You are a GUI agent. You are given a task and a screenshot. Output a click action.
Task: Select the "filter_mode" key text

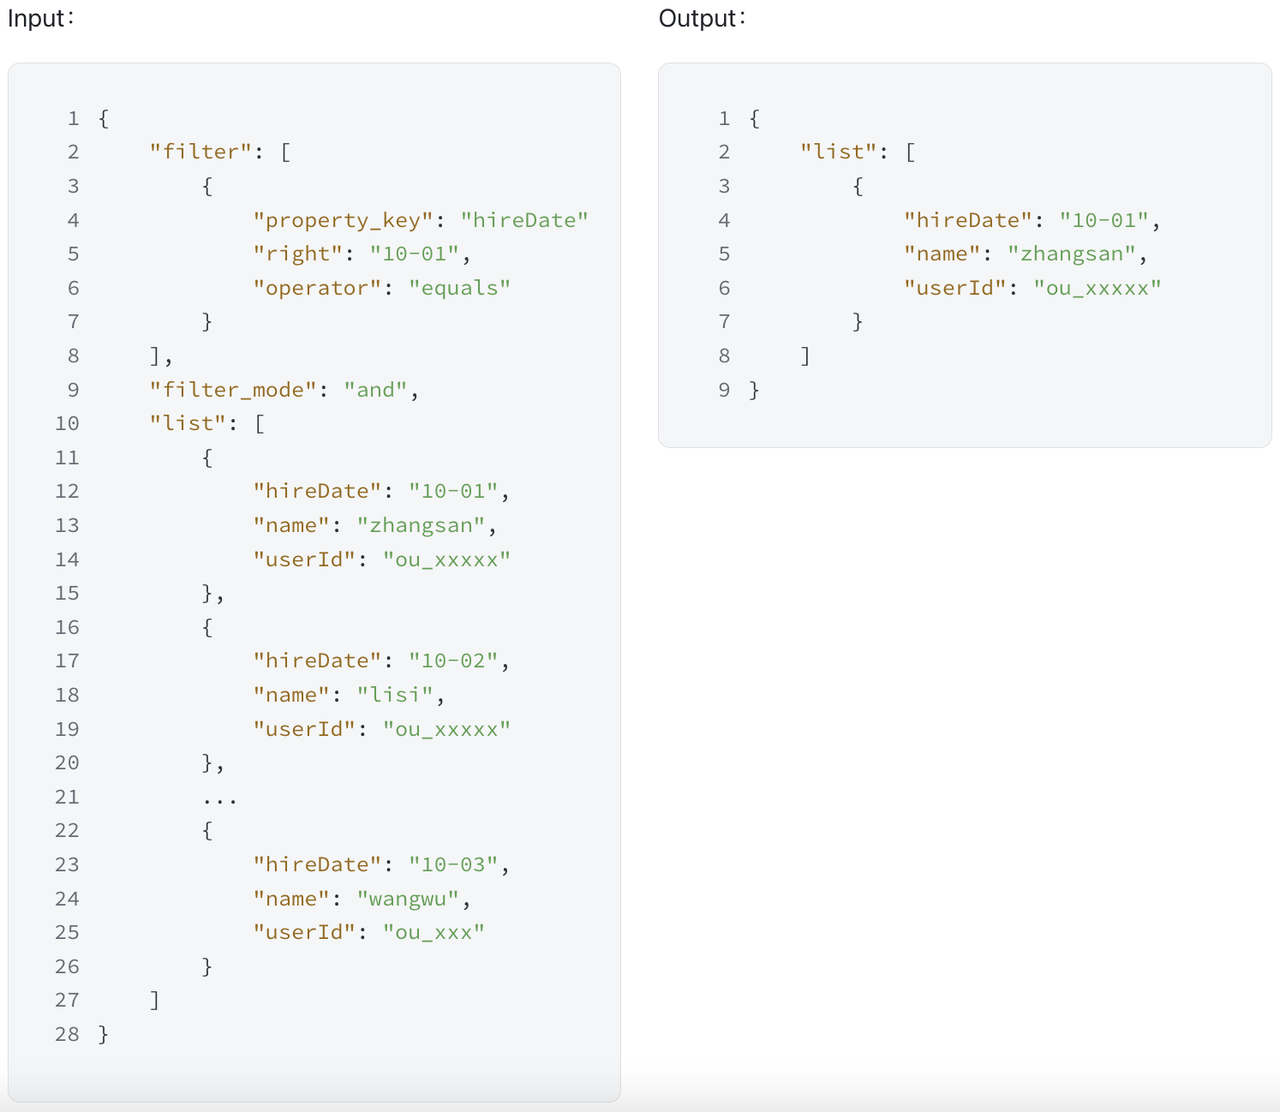click(x=231, y=389)
